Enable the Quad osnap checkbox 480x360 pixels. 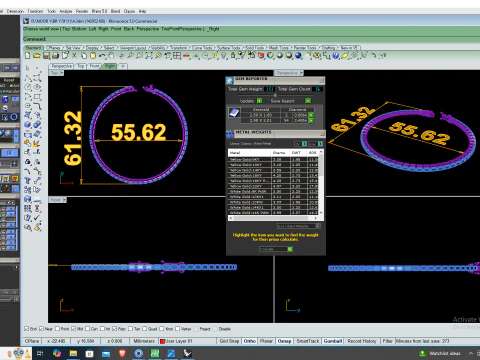[145, 329]
